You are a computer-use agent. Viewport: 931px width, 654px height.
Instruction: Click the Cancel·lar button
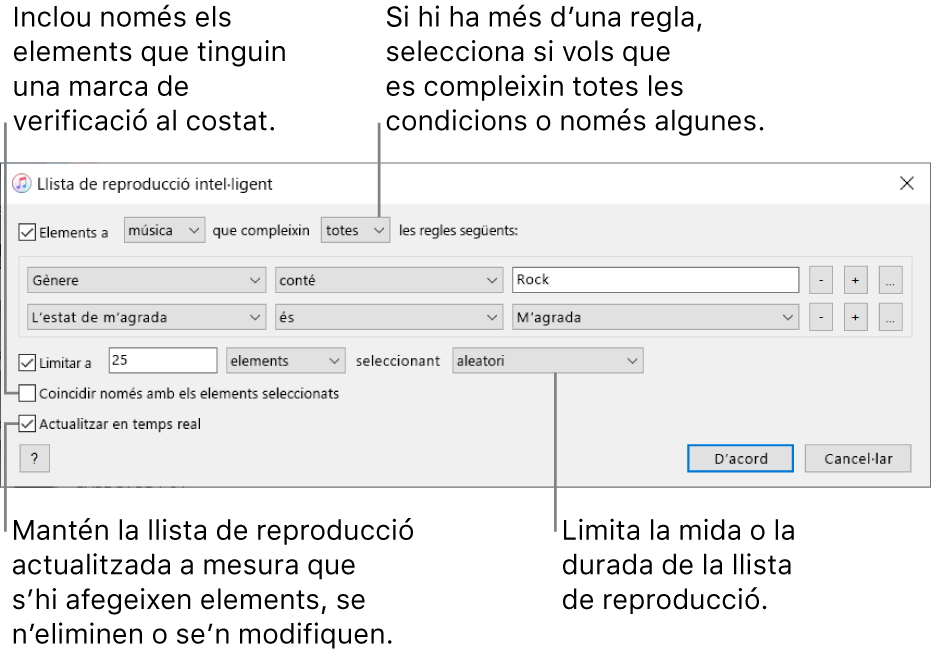[858, 459]
